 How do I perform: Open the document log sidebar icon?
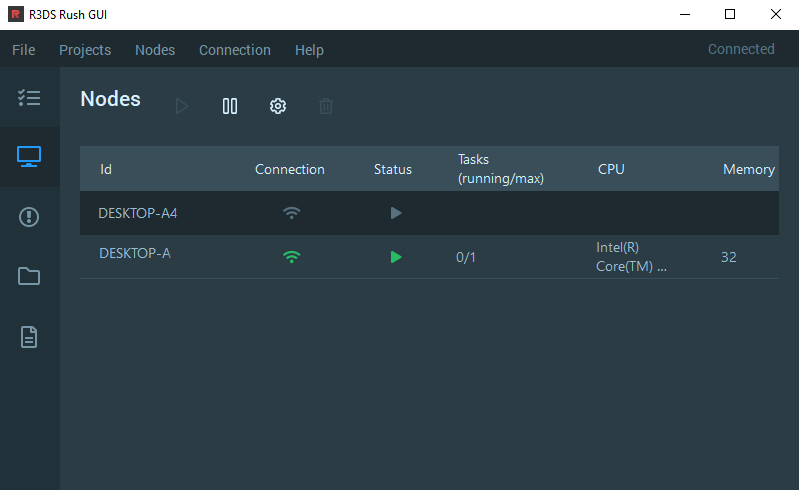(x=29, y=337)
